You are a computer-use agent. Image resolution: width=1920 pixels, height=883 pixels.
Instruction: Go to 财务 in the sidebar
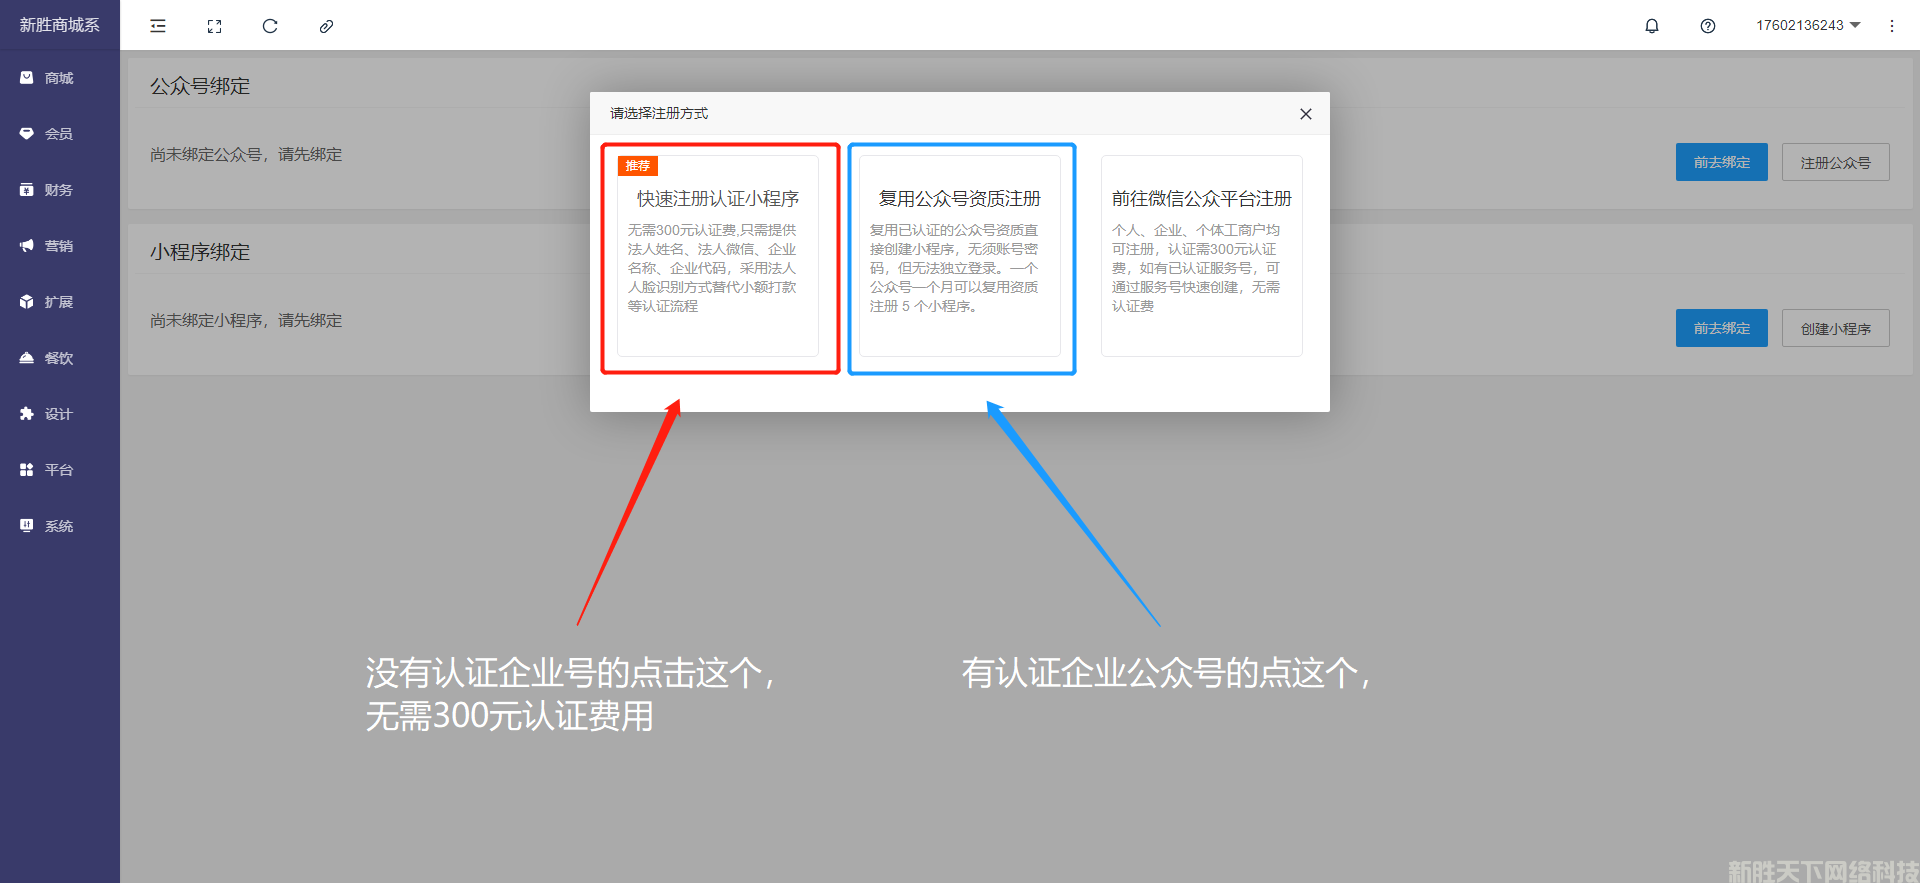coord(59,190)
